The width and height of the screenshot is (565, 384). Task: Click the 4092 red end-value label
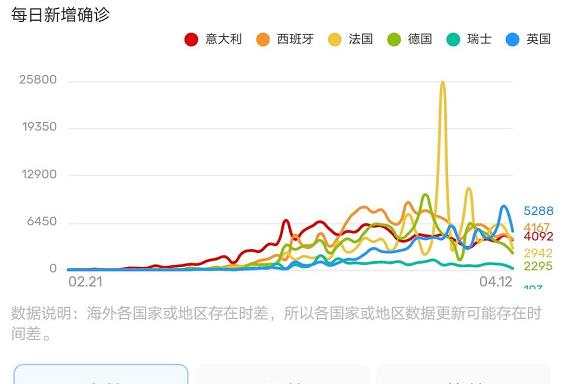tap(538, 236)
